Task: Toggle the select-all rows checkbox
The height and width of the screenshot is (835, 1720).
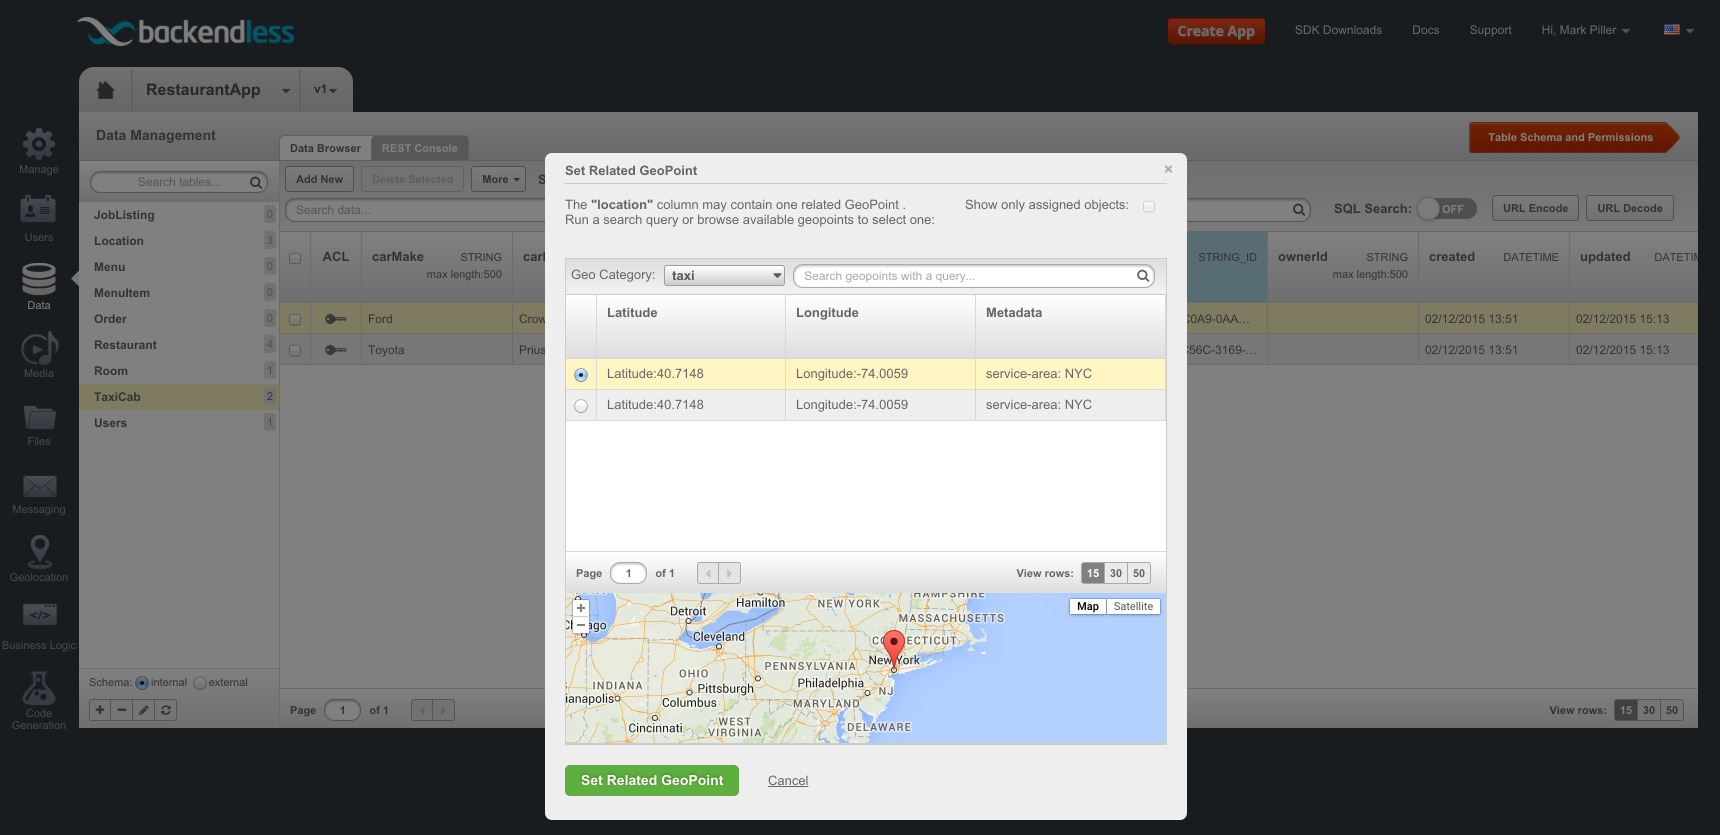Action: (295, 258)
